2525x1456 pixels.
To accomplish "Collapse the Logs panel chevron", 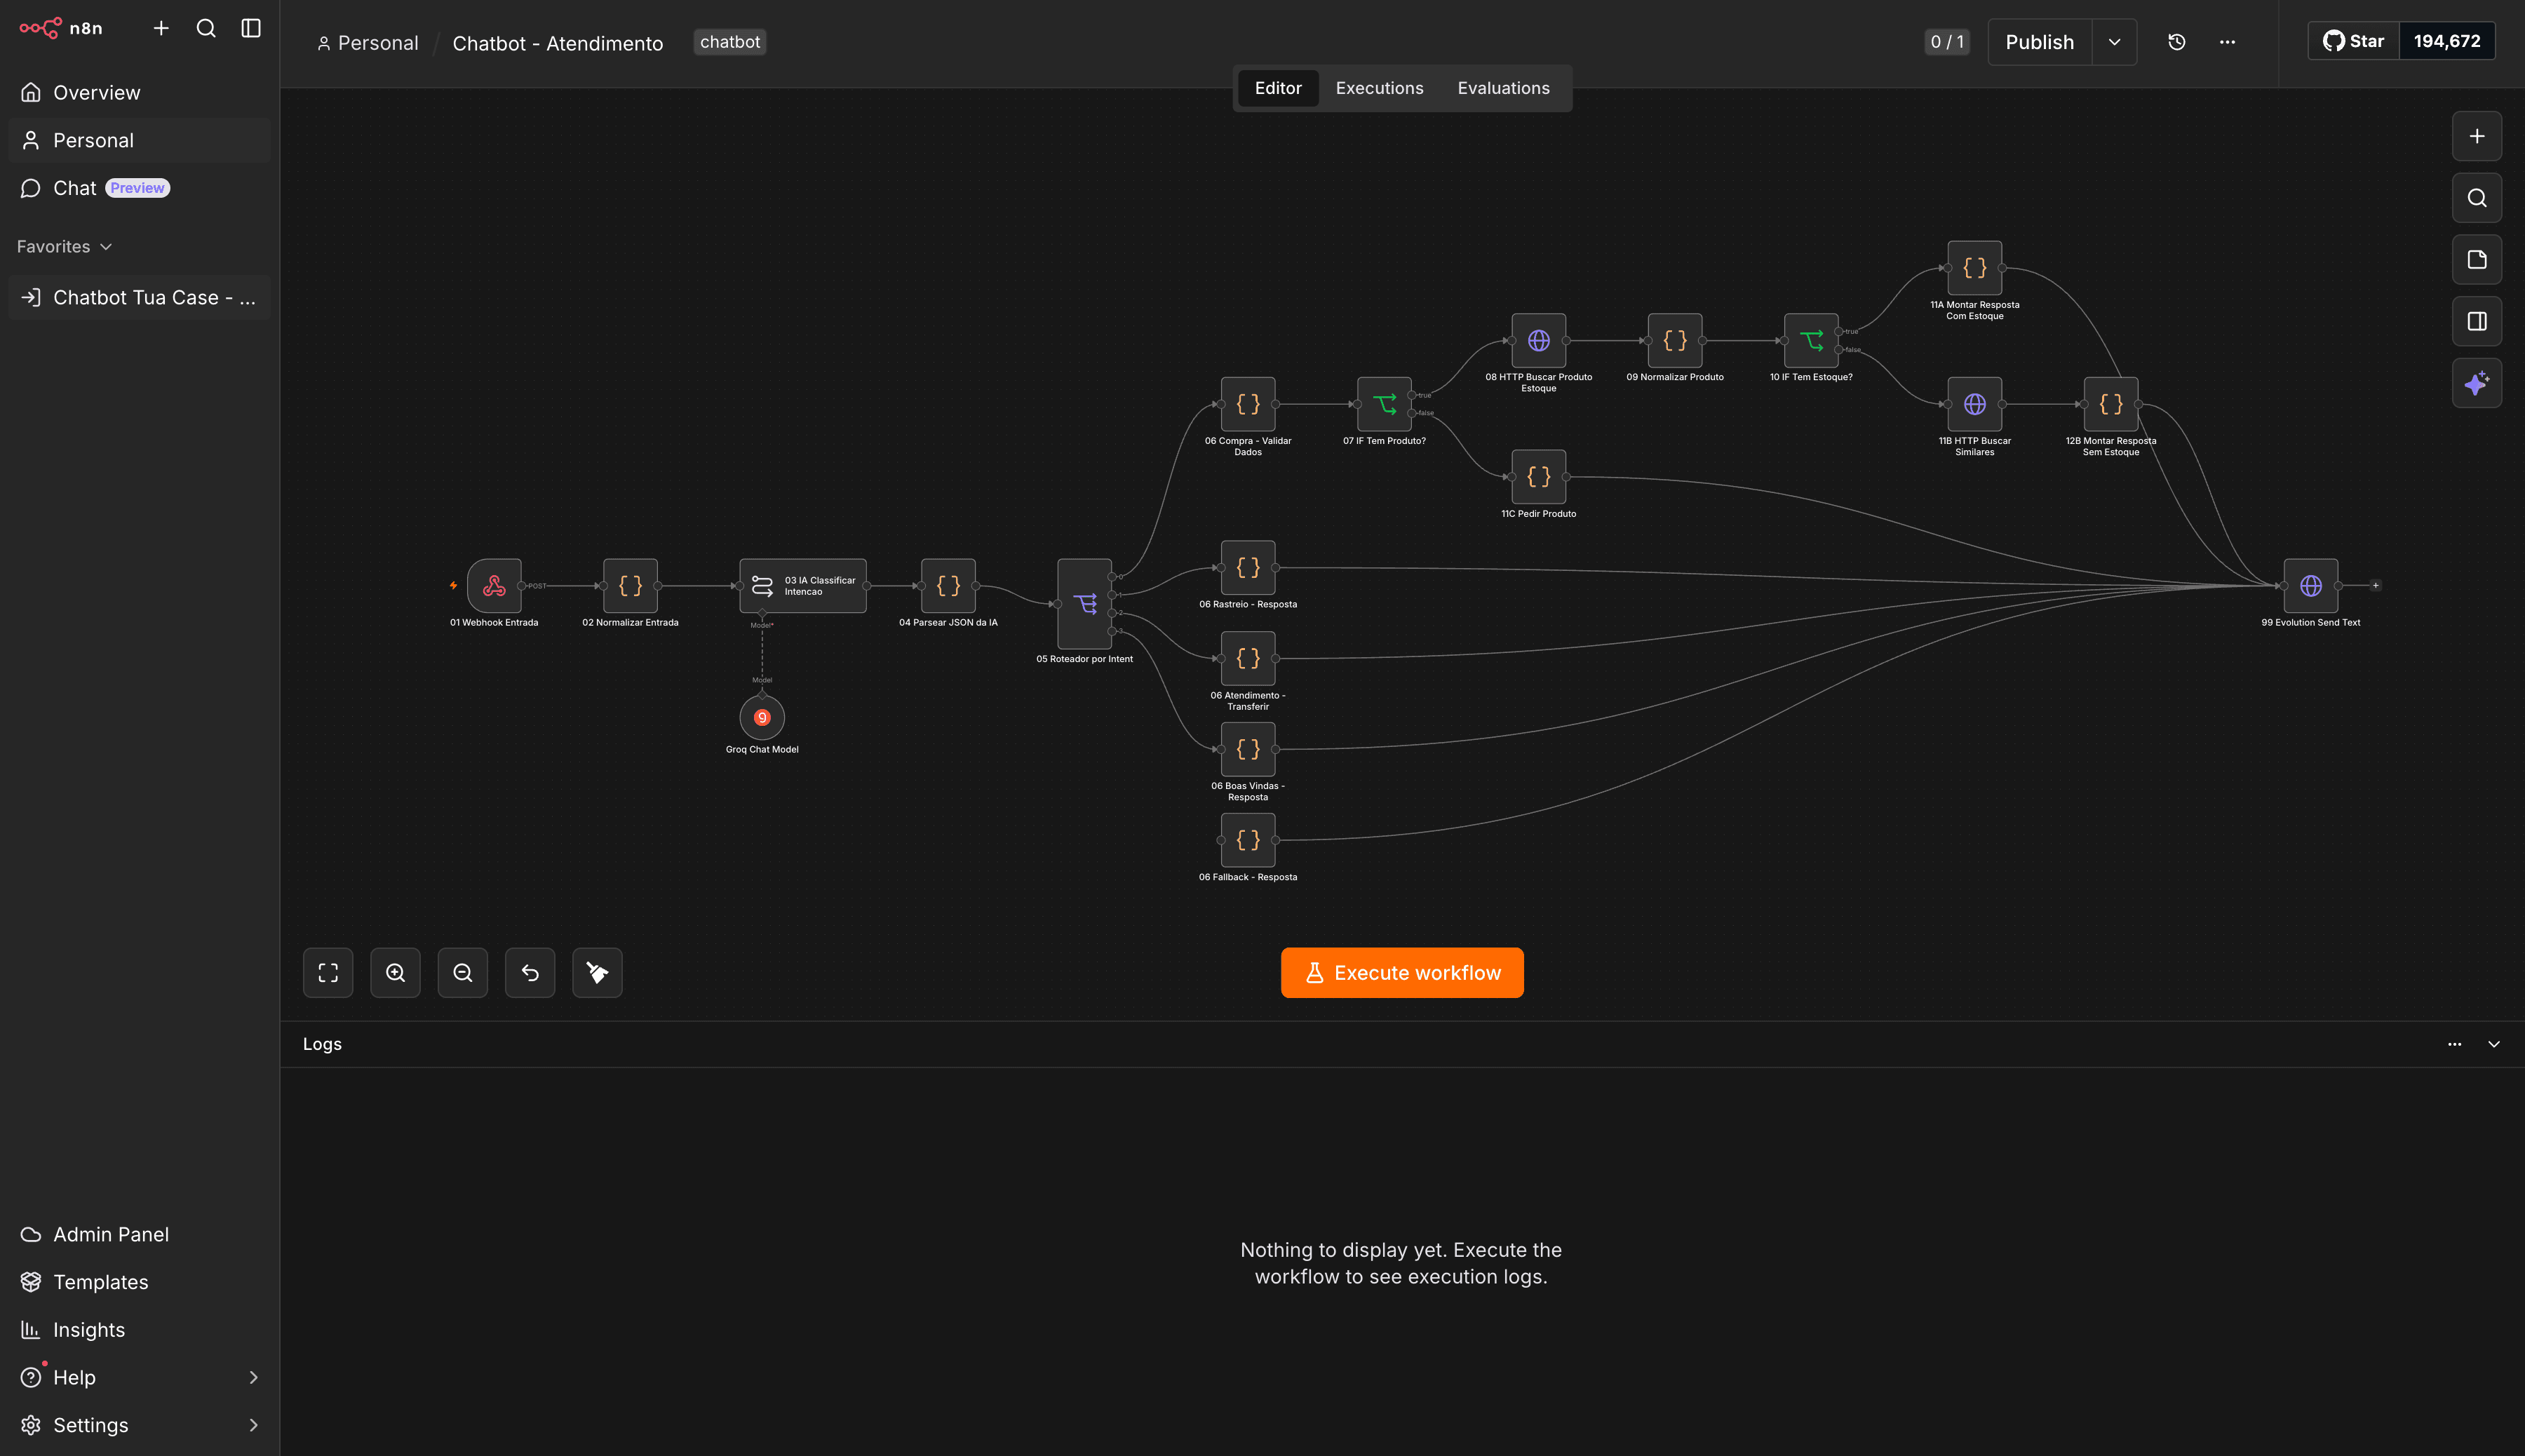I will tap(2494, 1044).
